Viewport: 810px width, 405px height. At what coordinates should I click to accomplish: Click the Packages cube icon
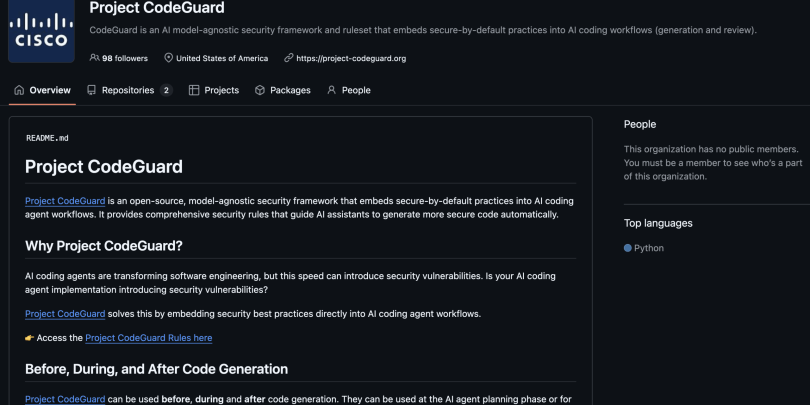tap(260, 90)
